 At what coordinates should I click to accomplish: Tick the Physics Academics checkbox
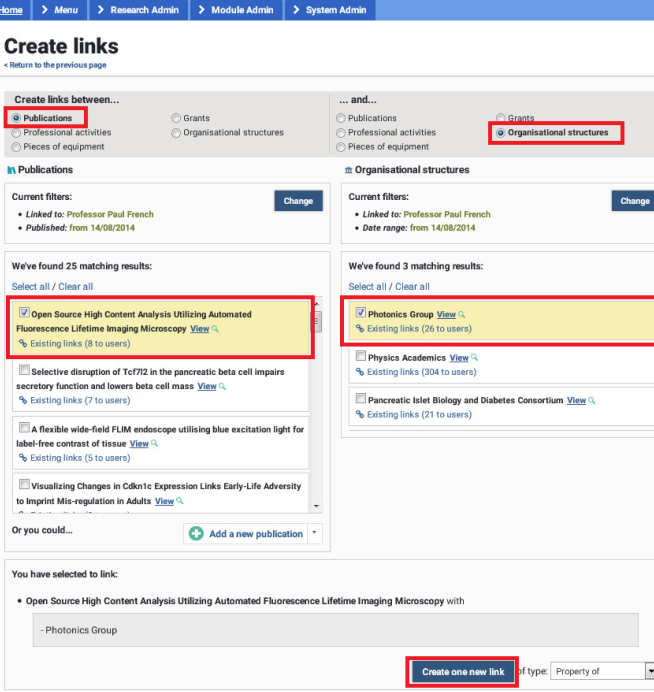point(360,357)
